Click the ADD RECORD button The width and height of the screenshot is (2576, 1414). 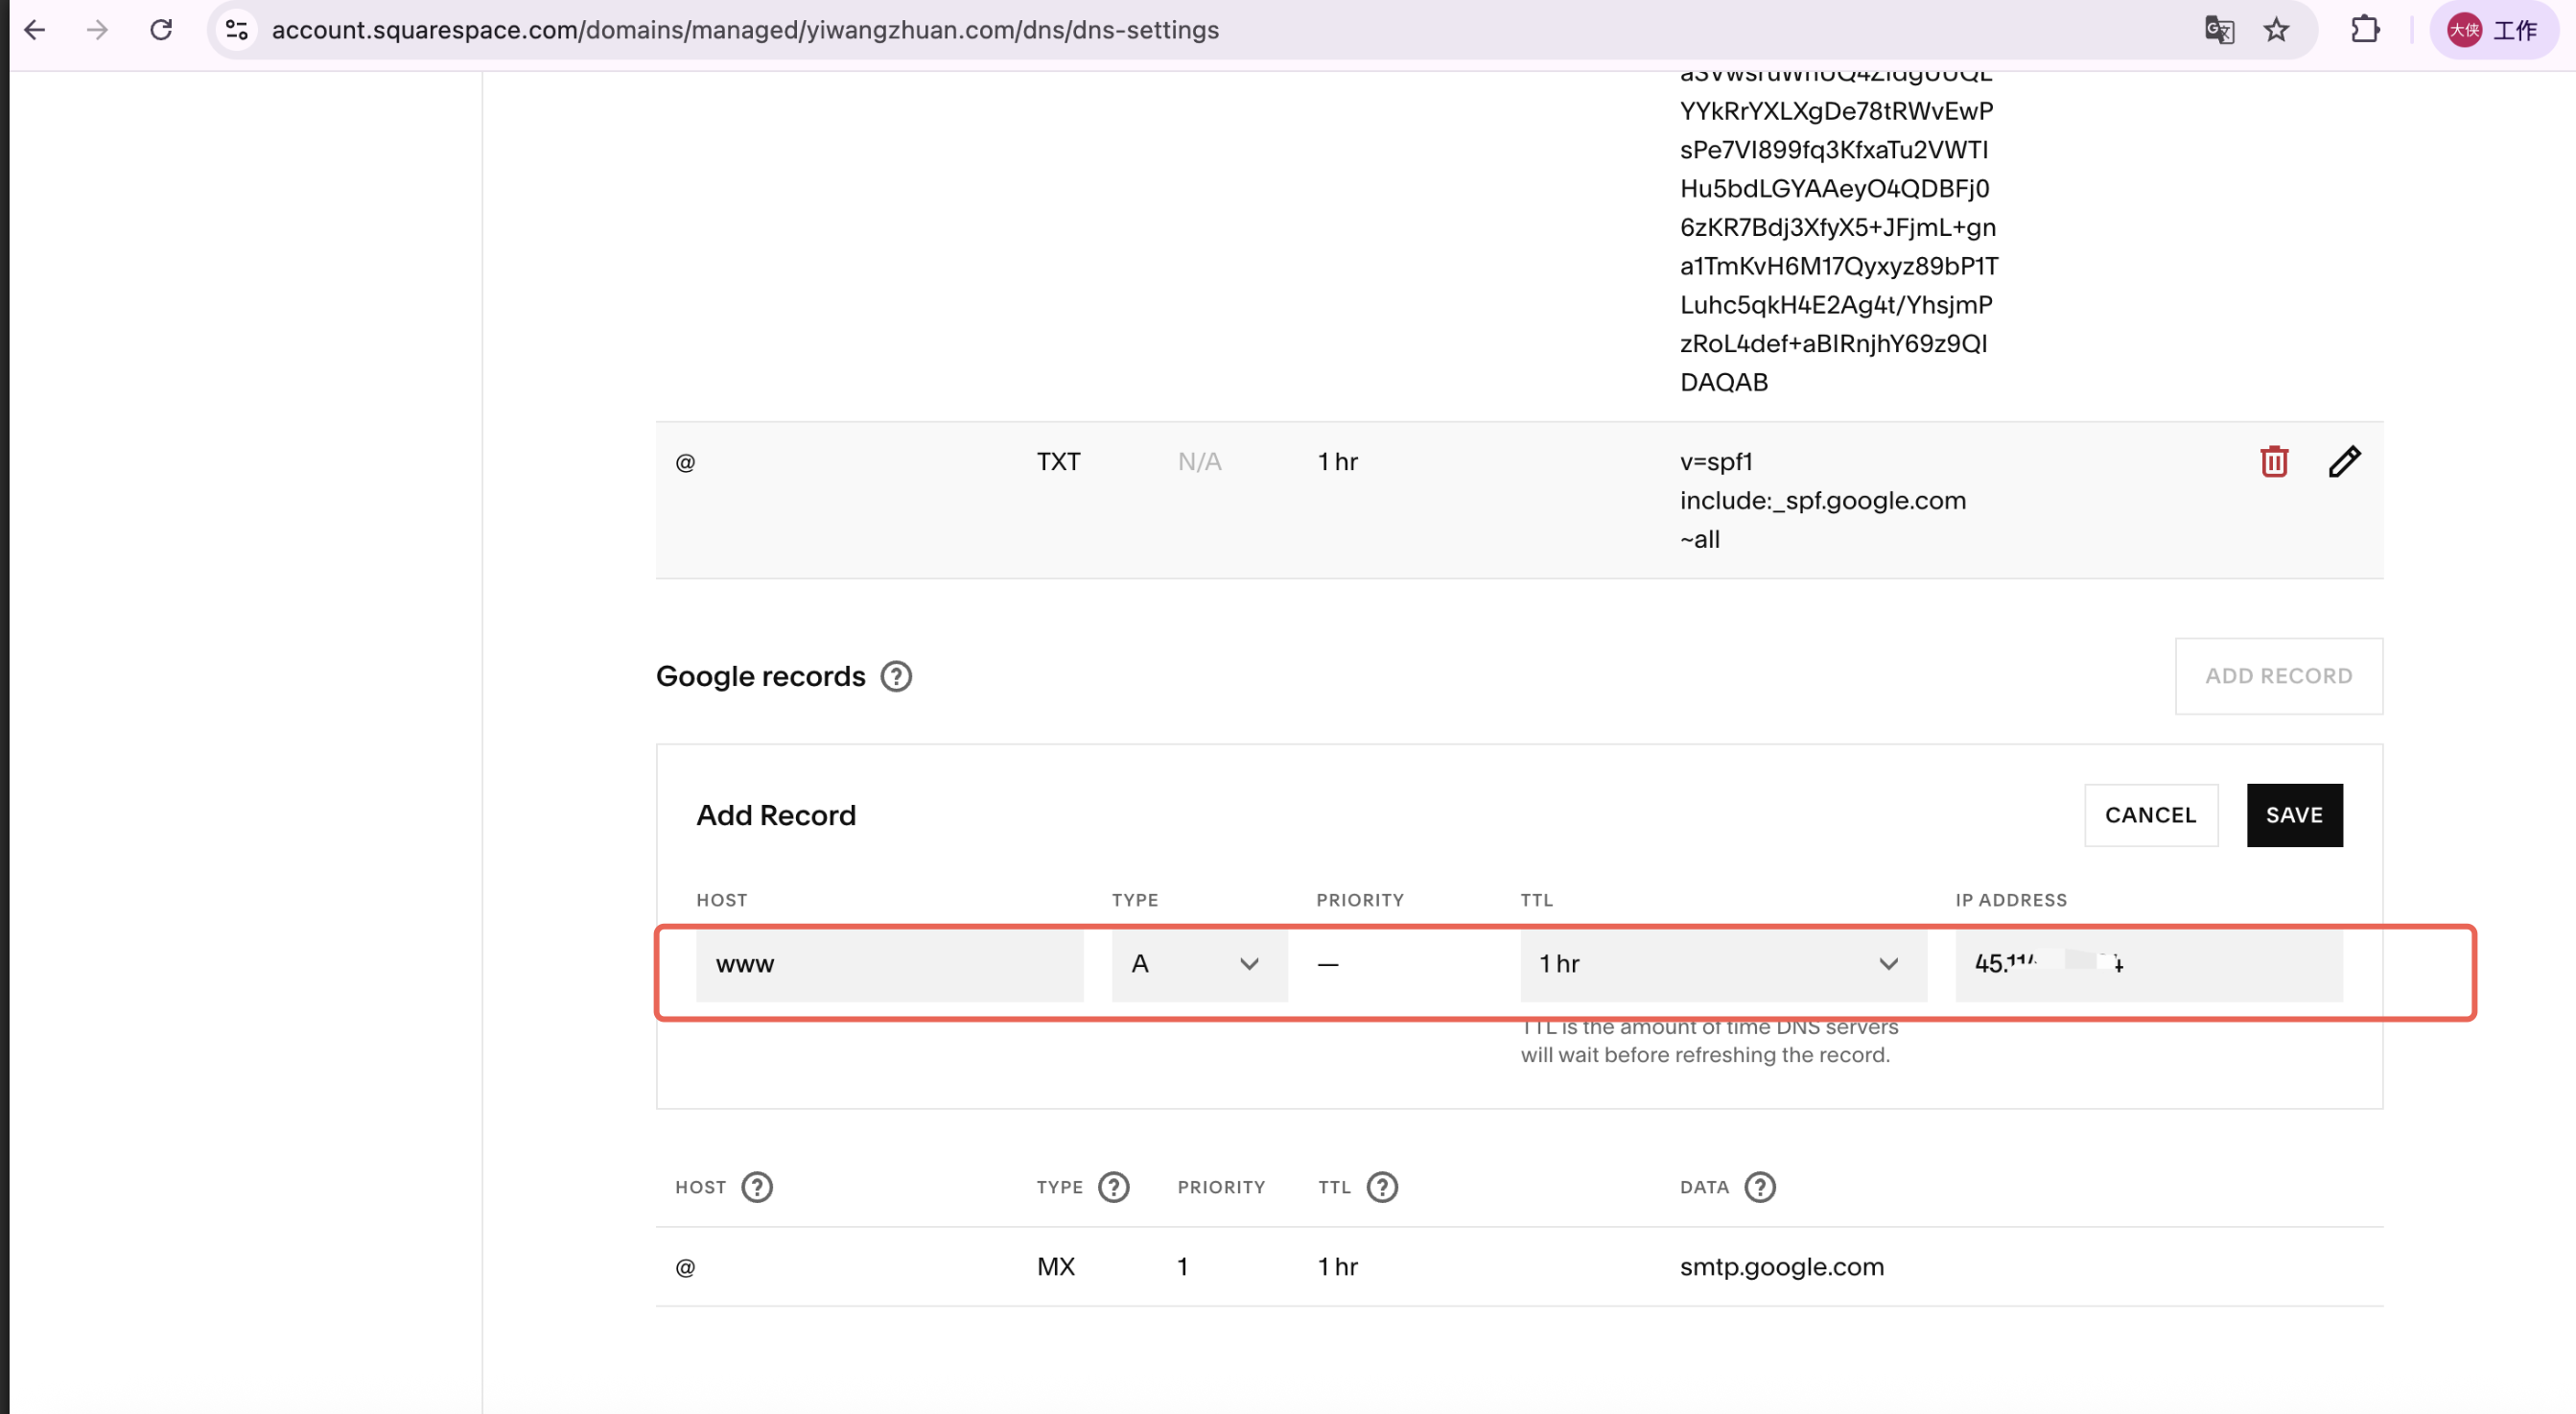[x=2279, y=676]
